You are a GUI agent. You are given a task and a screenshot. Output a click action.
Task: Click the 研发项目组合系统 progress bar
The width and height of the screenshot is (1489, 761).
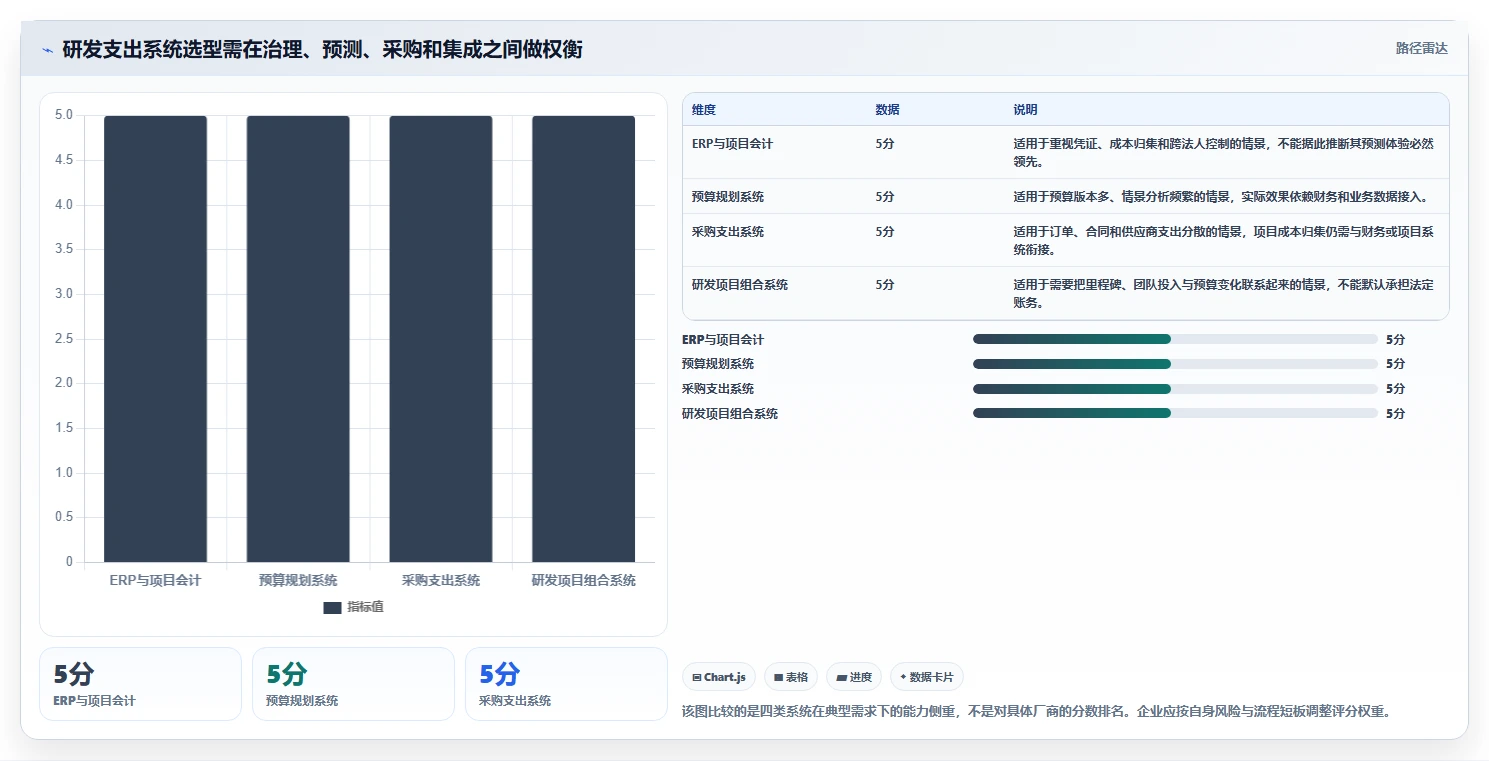point(1175,413)
